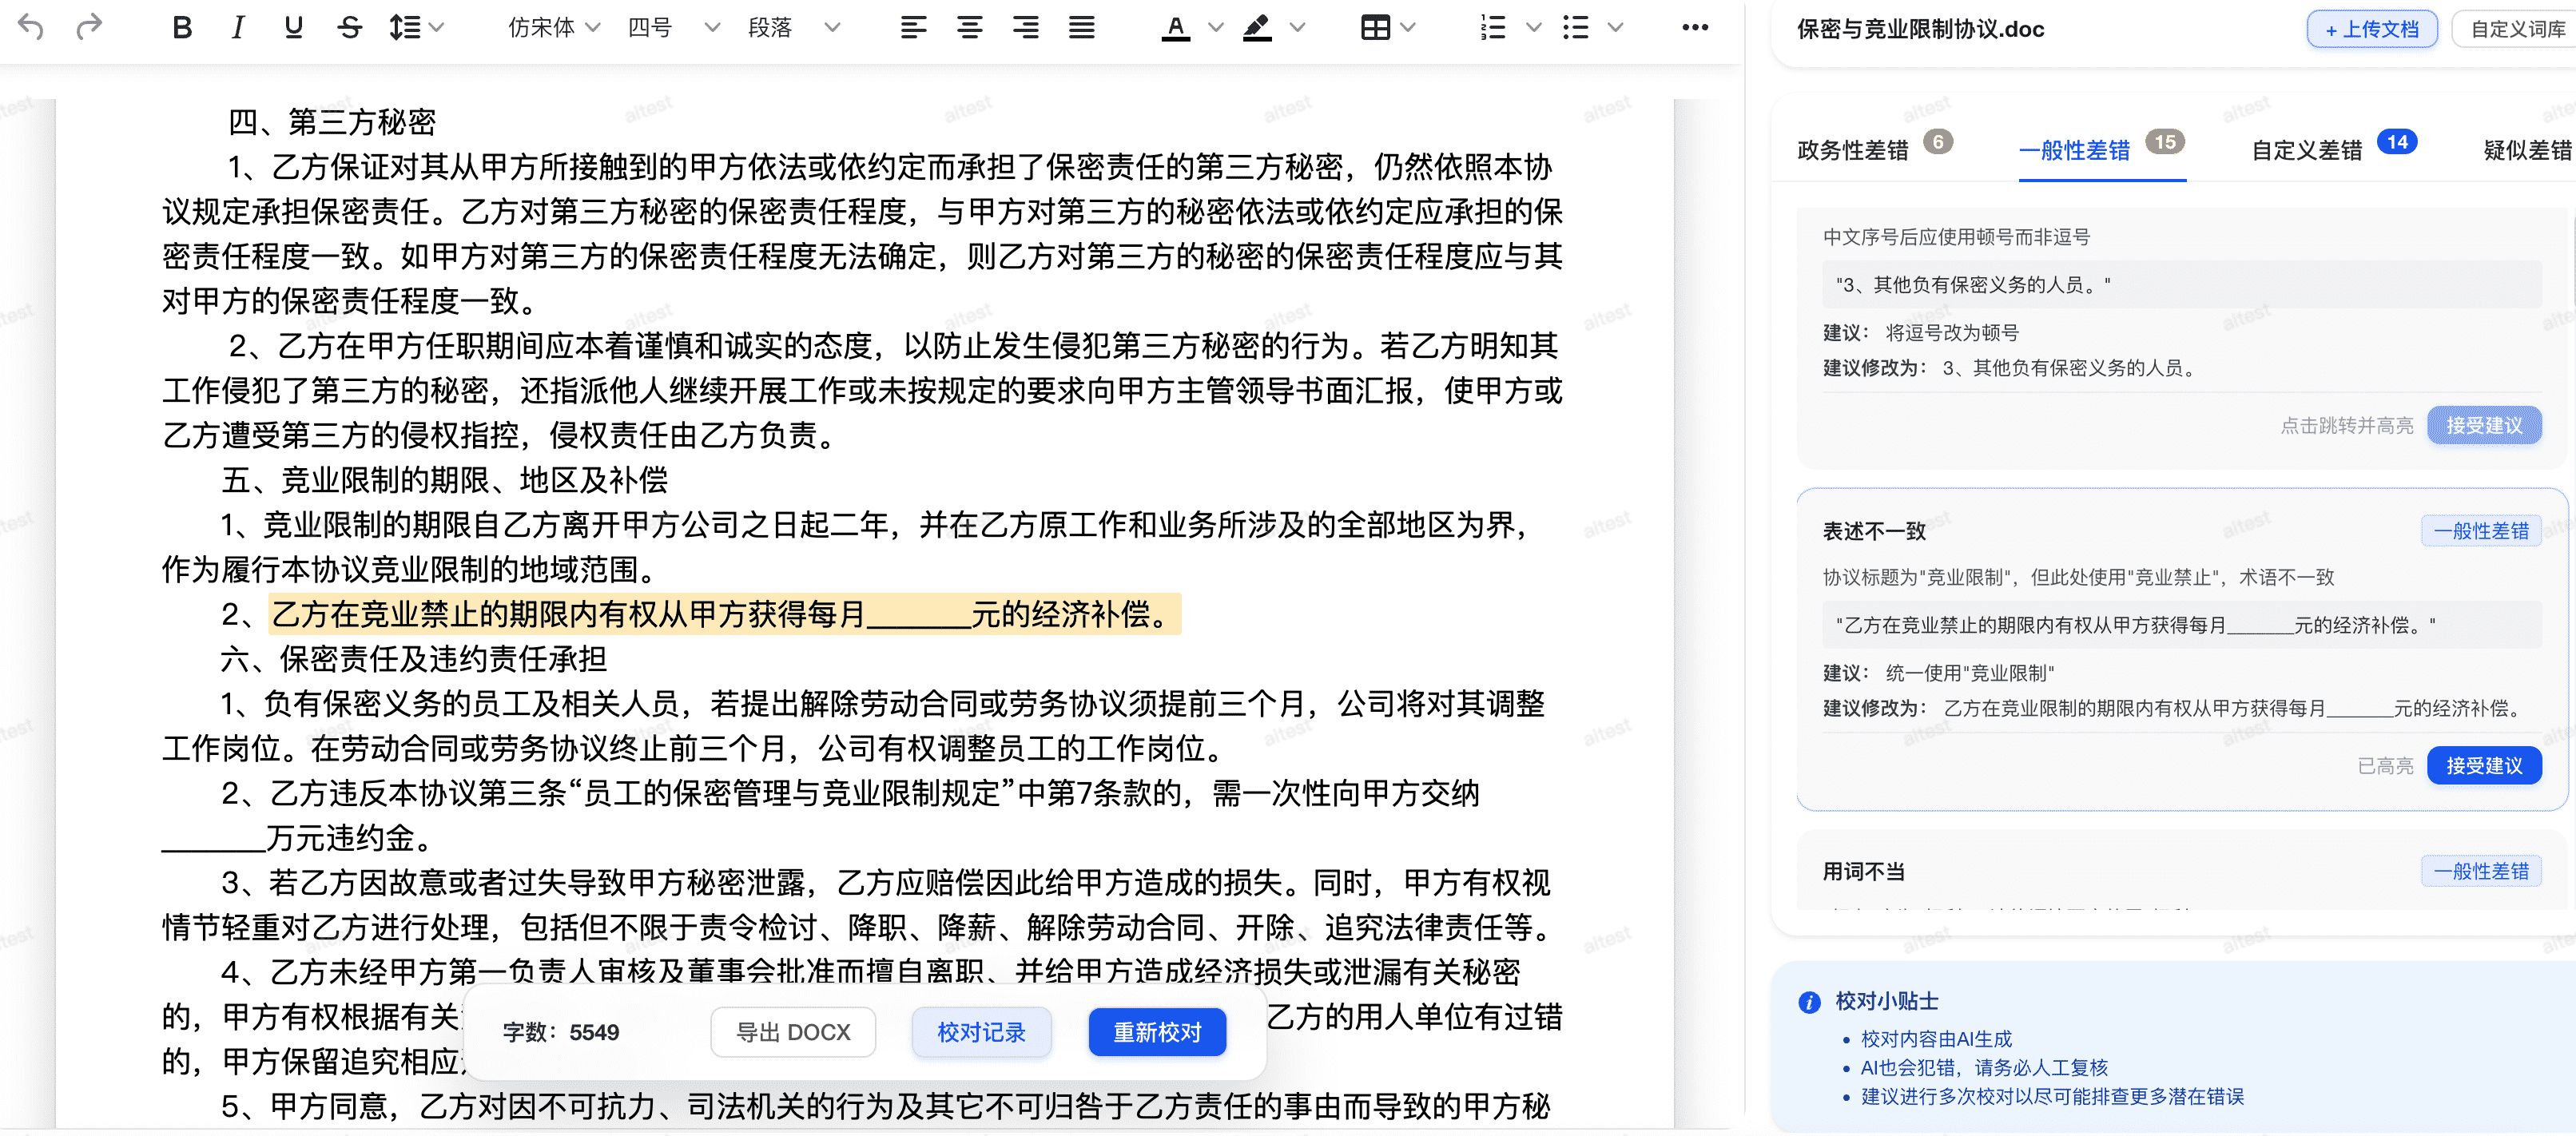Apply underline formatting
This screenshot has height=1136, width=2576.
[x=293, y=27]
